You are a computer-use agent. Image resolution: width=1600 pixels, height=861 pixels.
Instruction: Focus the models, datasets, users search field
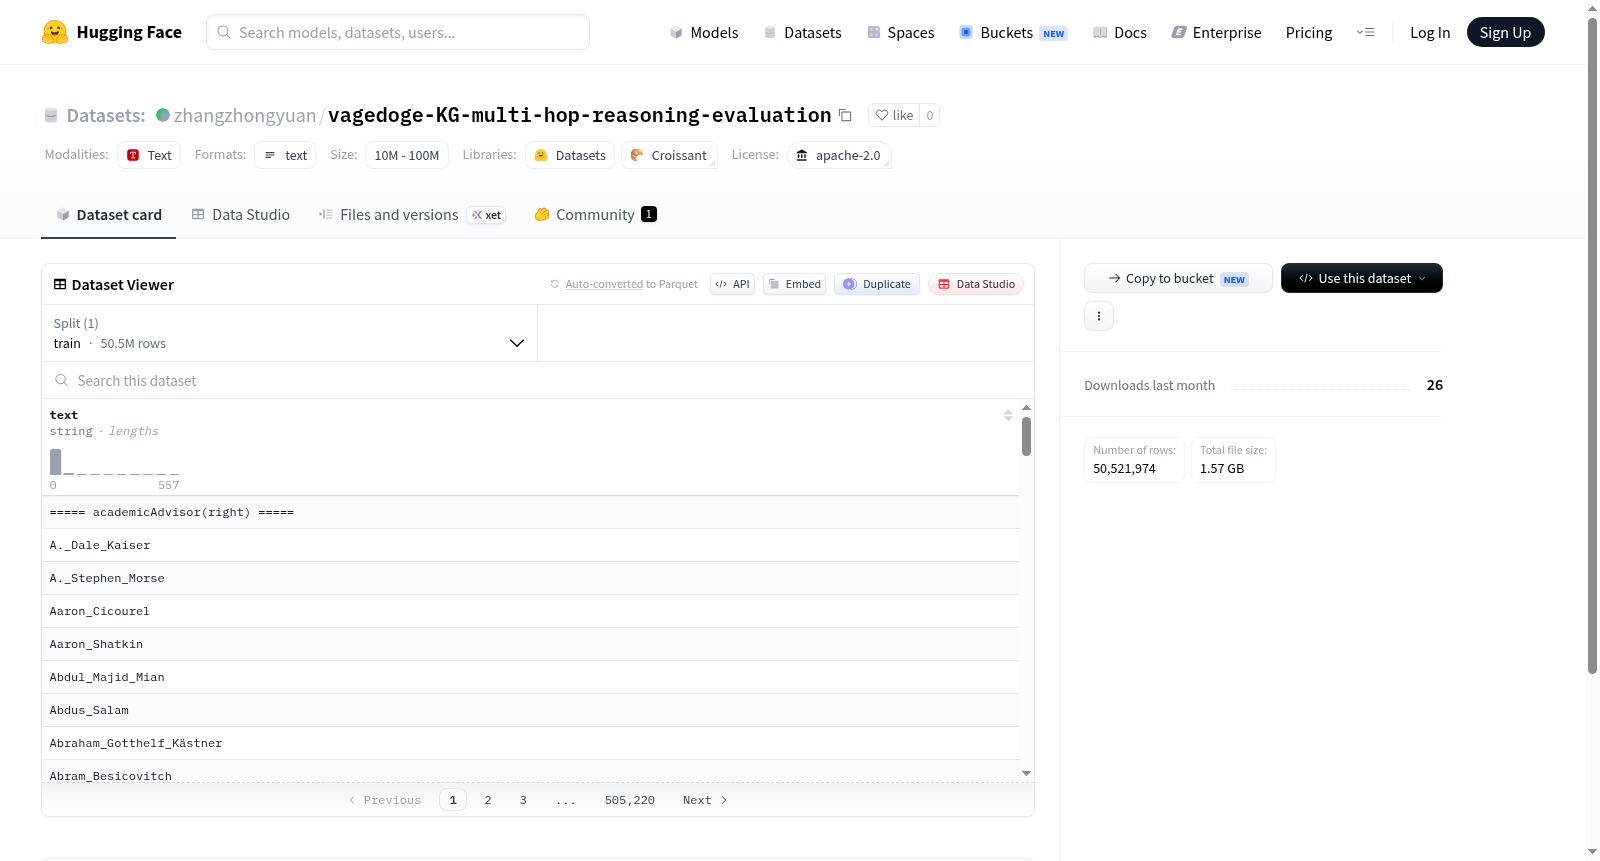[x=398, y=32]
